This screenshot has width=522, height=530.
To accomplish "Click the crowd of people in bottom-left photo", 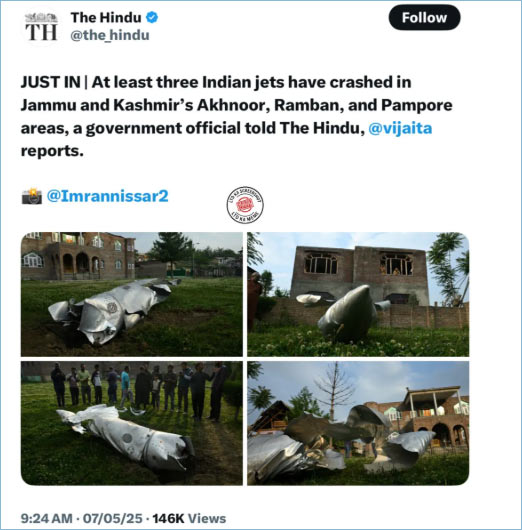I will pyautogui.click(x=140, y=389).
